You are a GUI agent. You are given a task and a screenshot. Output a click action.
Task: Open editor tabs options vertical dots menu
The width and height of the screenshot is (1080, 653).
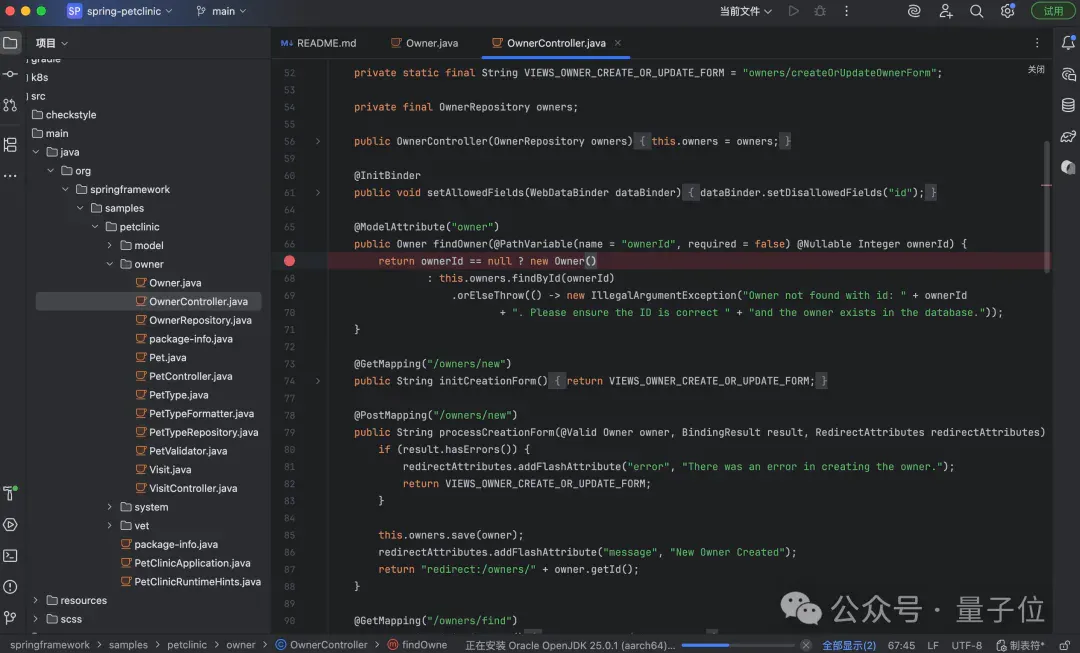[1037, 43]
